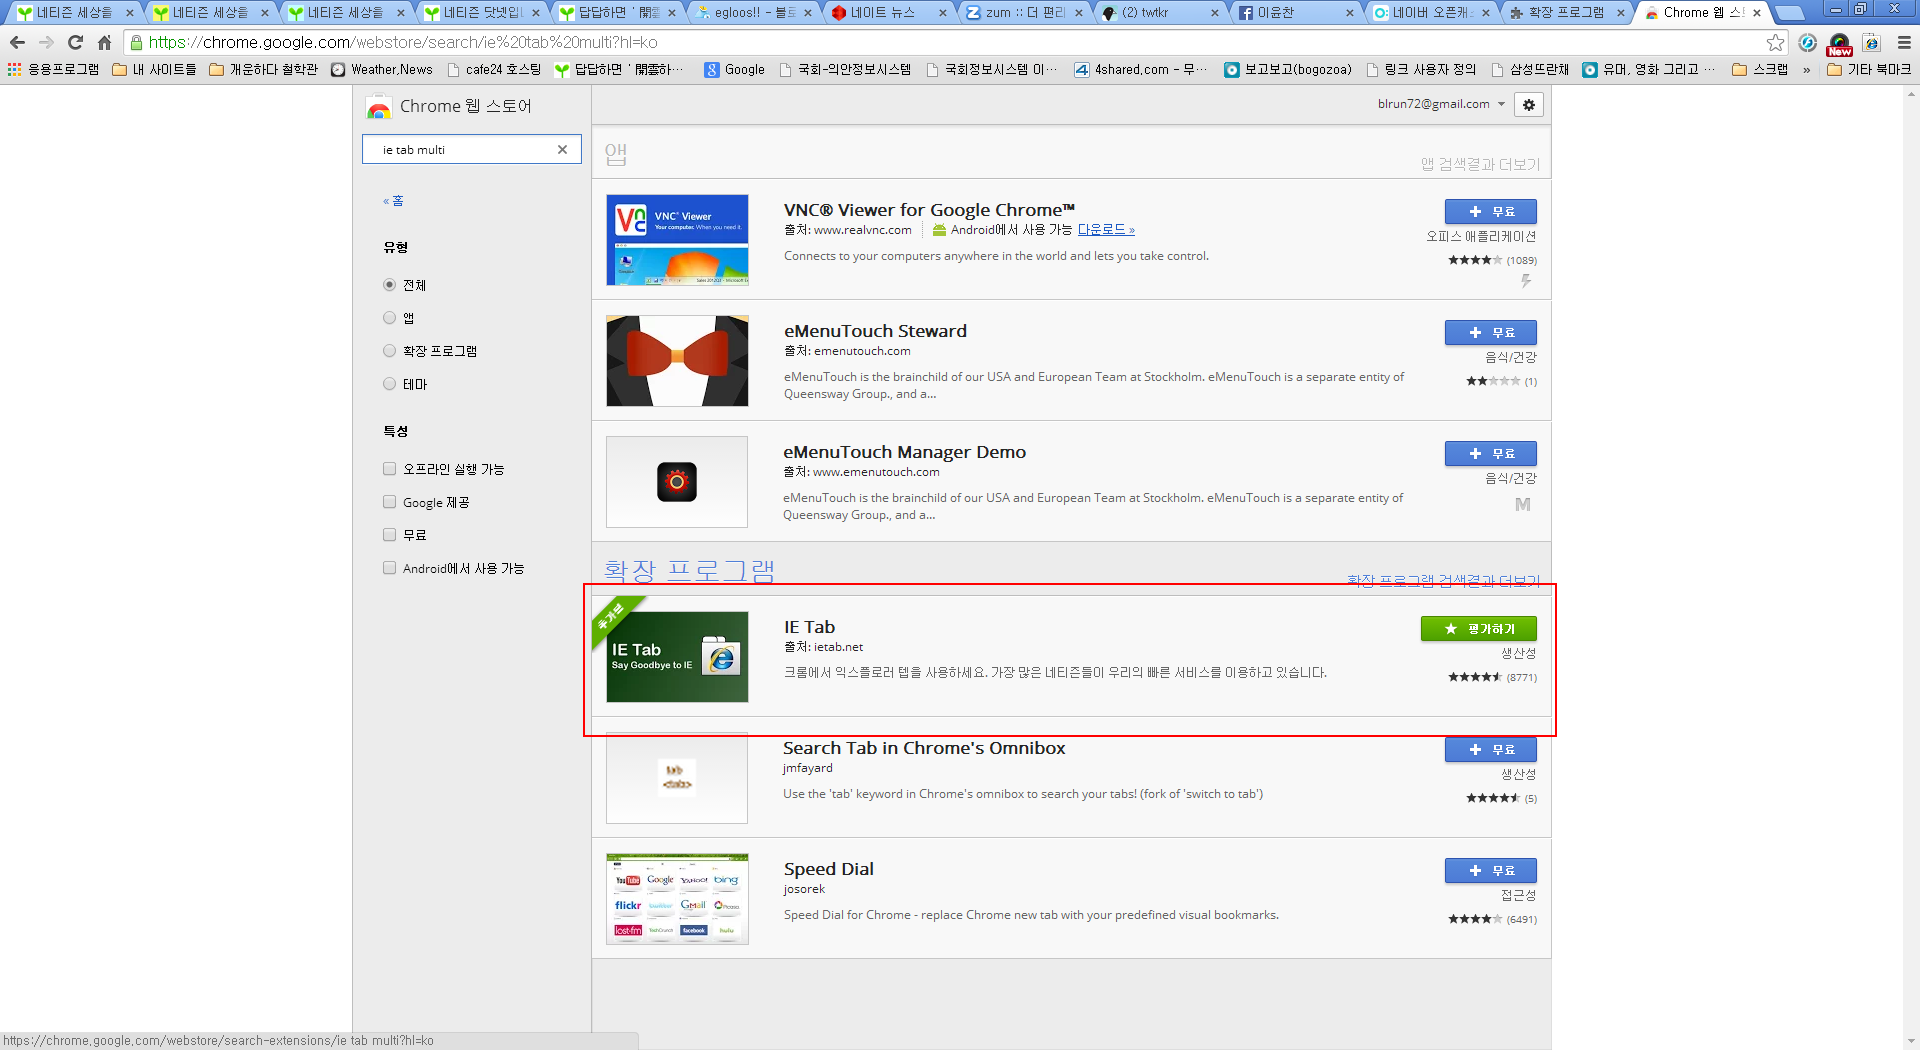1920x1050 pixels.
Task: Click the browser address bar URL
Action: point(403,42)
